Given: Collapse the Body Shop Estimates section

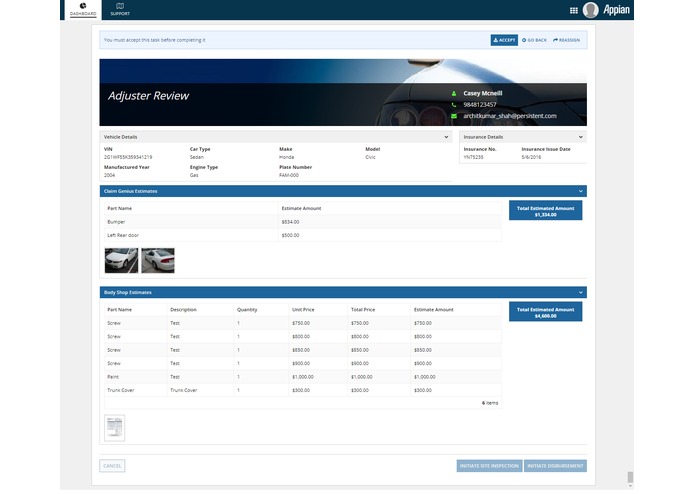Looking at the screenshot, I should 581,292.
